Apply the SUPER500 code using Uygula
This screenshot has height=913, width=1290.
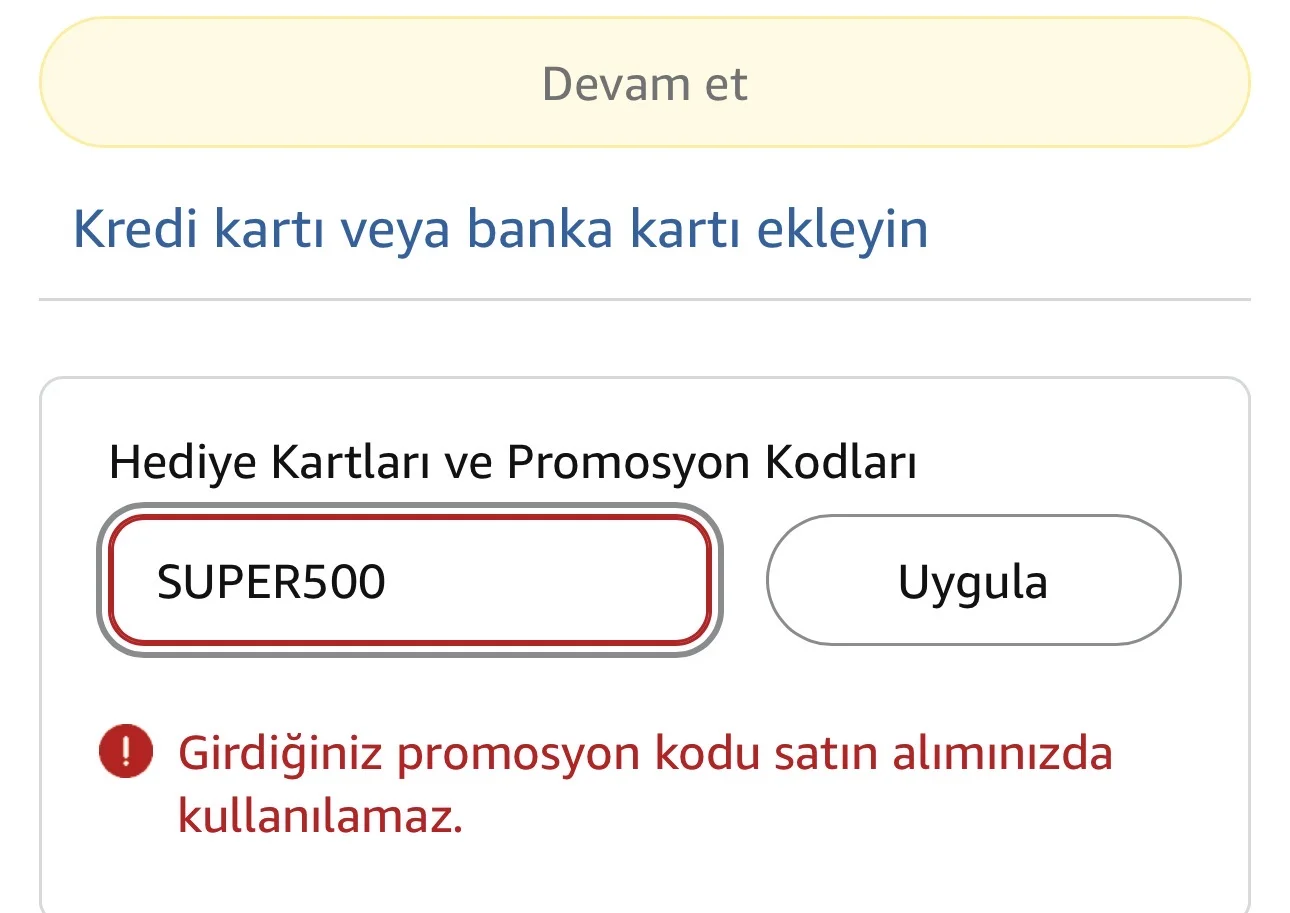tap(973, 581)
